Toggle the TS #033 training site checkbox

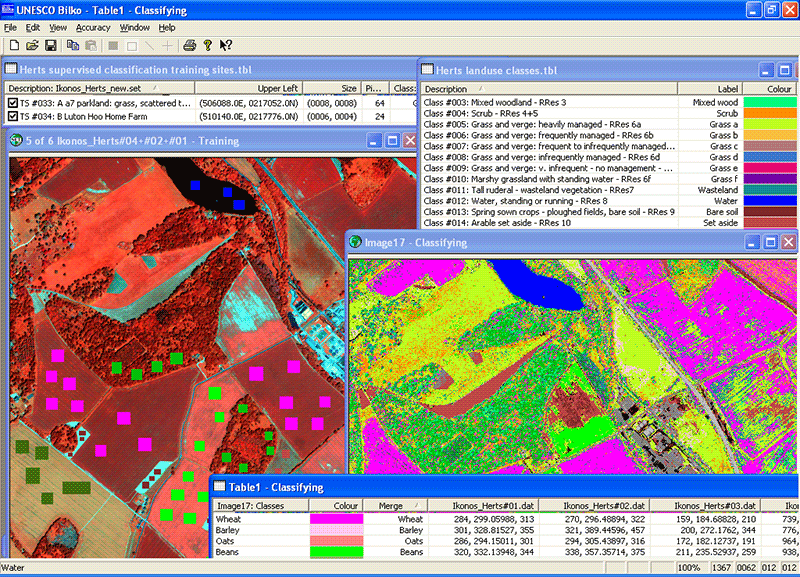tap(13, 103)
